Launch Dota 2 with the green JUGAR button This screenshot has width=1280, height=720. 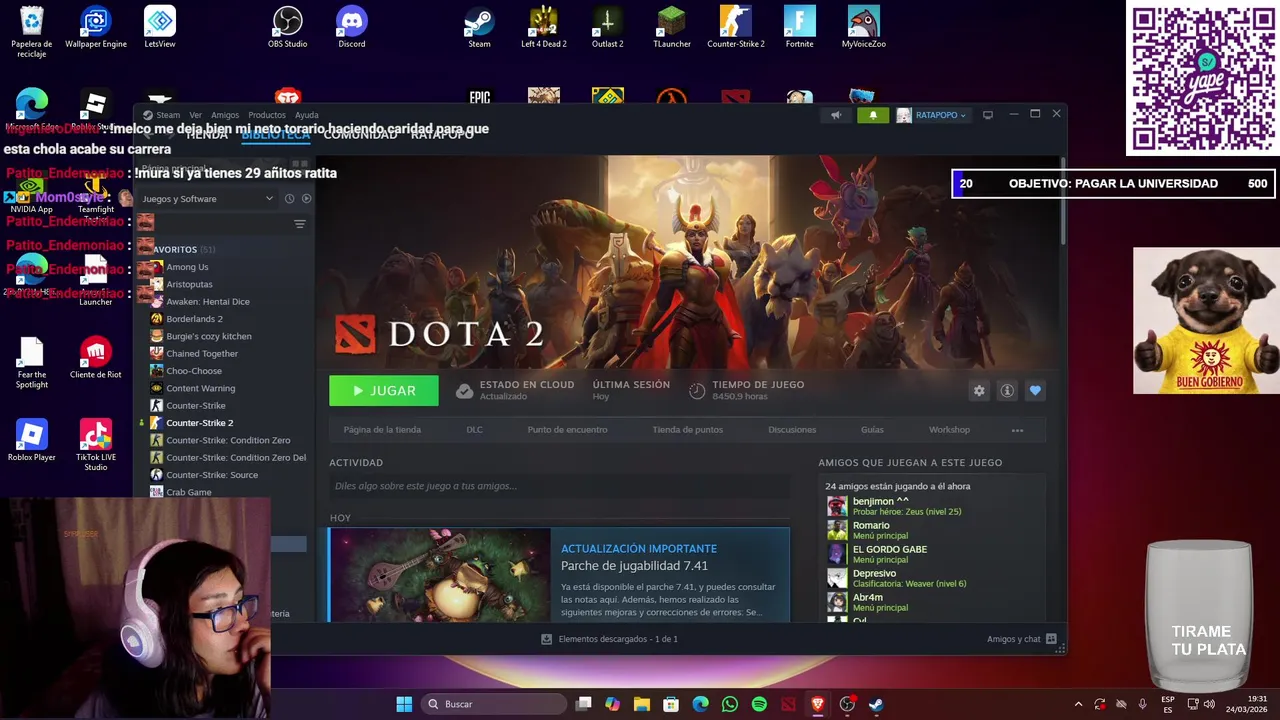[x=384, y=391]
